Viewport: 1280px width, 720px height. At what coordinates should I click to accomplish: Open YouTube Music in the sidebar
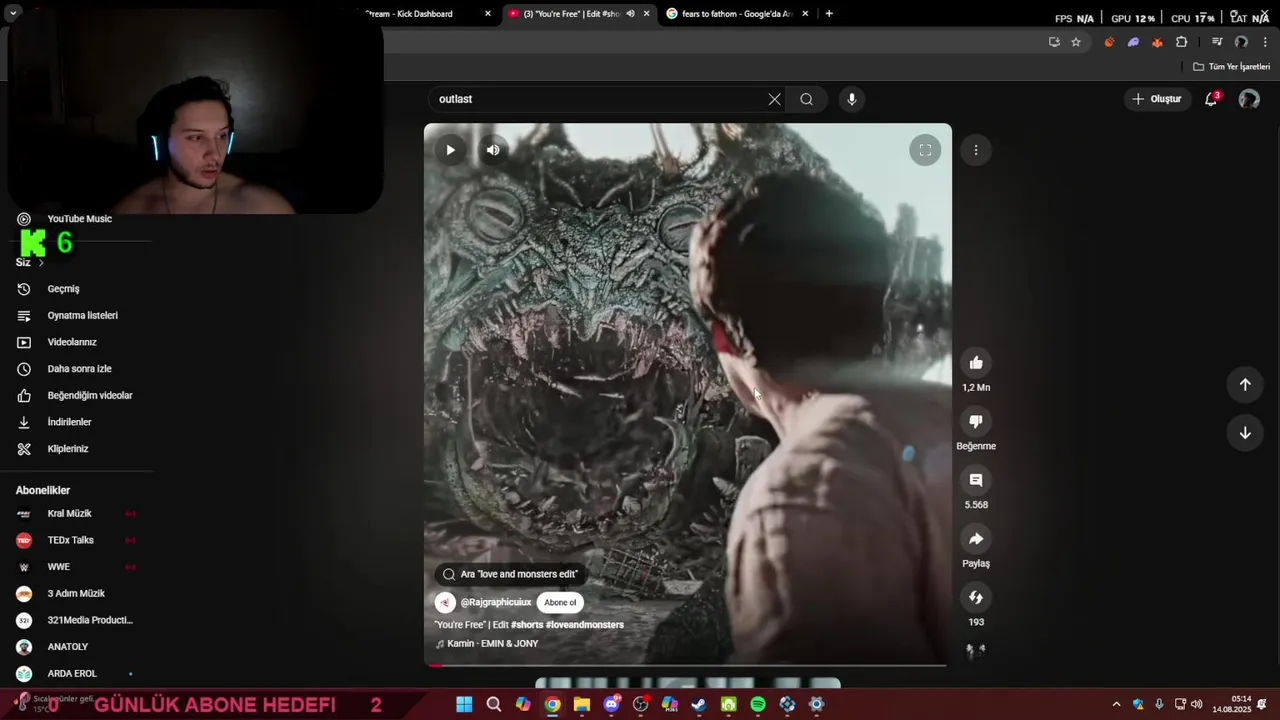click(x=80, y=219)
